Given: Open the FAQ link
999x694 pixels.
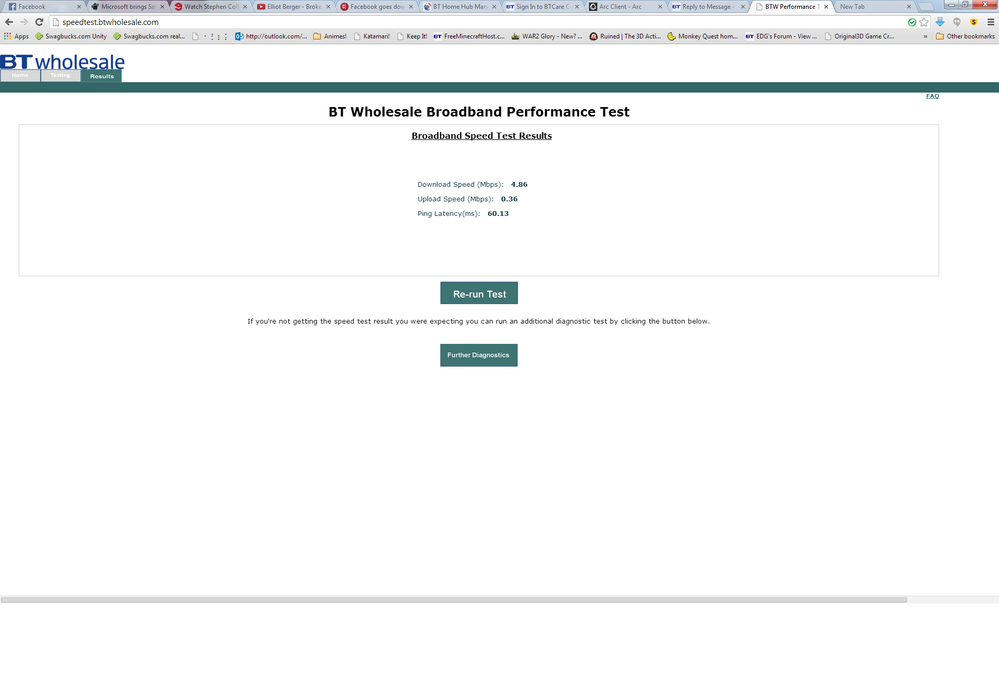Looking at the screenshot, I should click(x=932, y=95).
